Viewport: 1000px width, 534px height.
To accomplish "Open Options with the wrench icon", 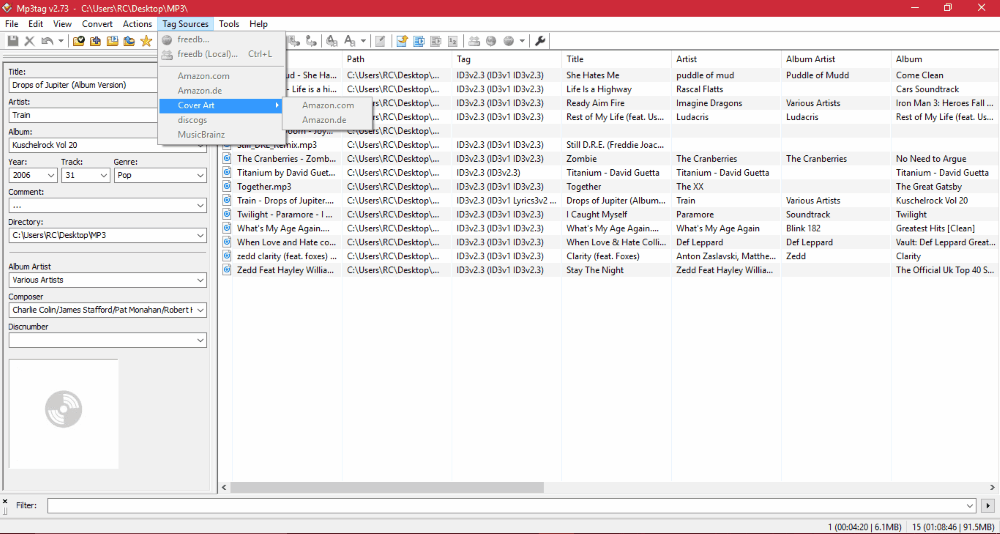I will (x=540, y=41).
